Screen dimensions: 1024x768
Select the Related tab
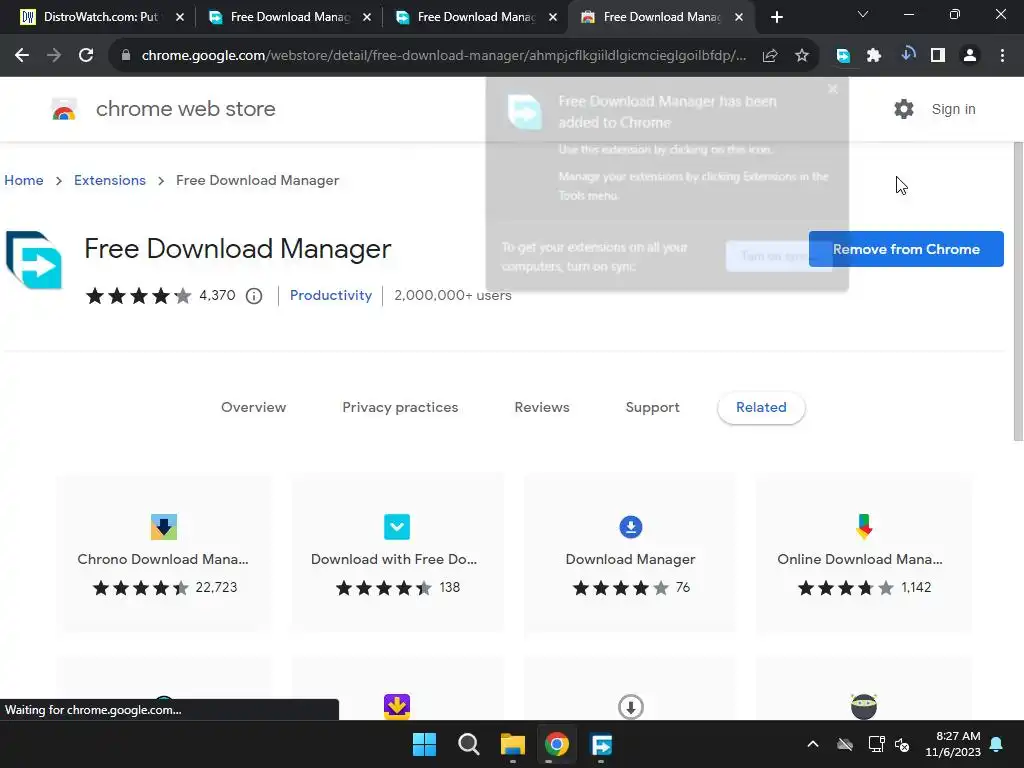(761, 407)
